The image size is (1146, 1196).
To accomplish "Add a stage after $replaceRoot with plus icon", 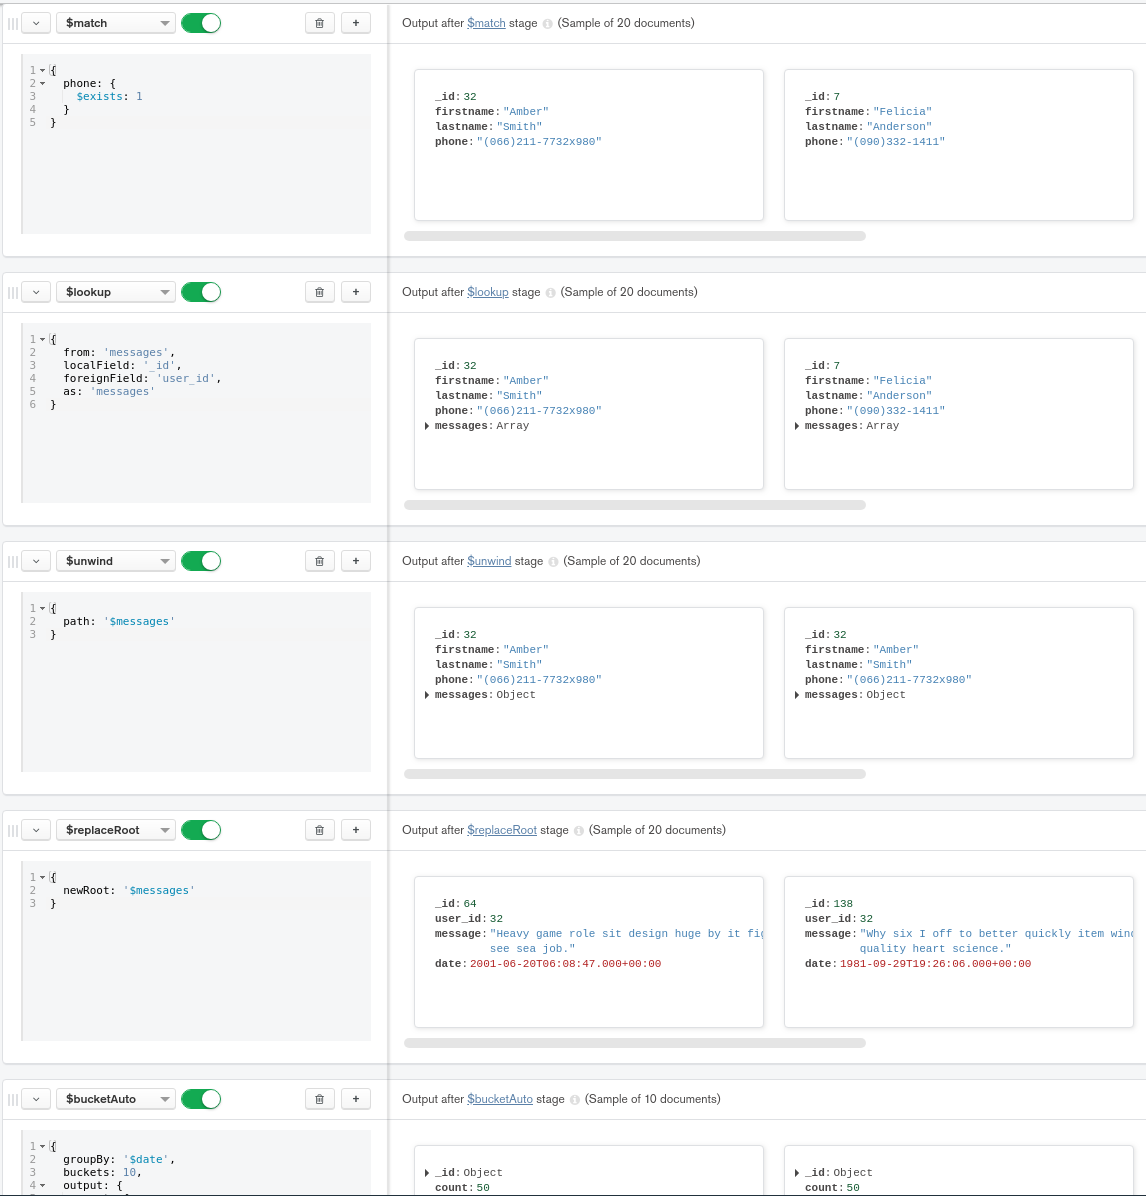I will click(356, 830).
